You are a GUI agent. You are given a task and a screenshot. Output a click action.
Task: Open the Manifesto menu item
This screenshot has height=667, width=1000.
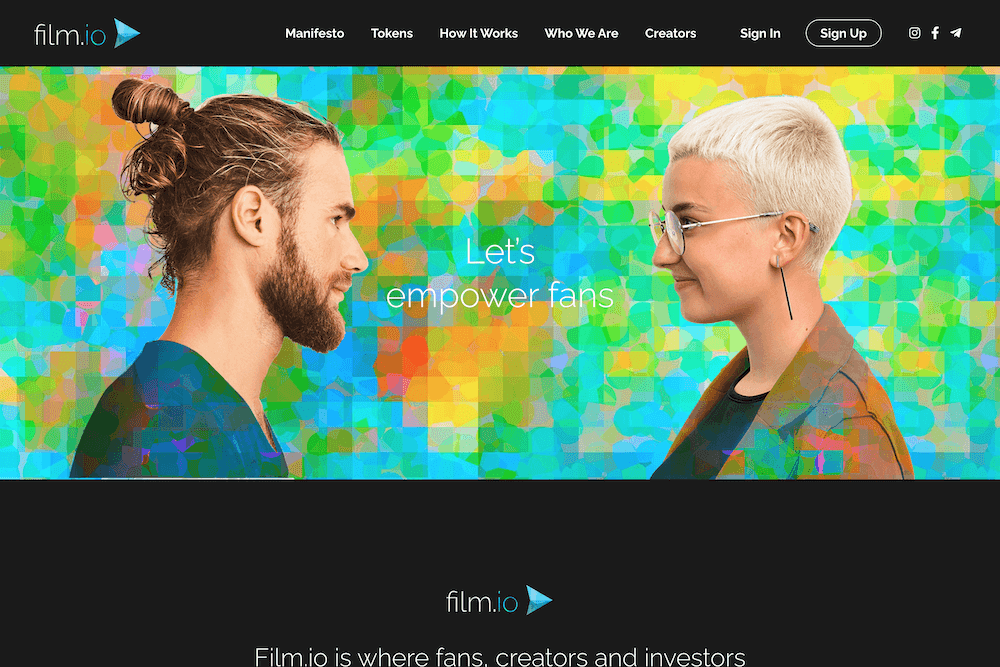[x=314, y=33]
